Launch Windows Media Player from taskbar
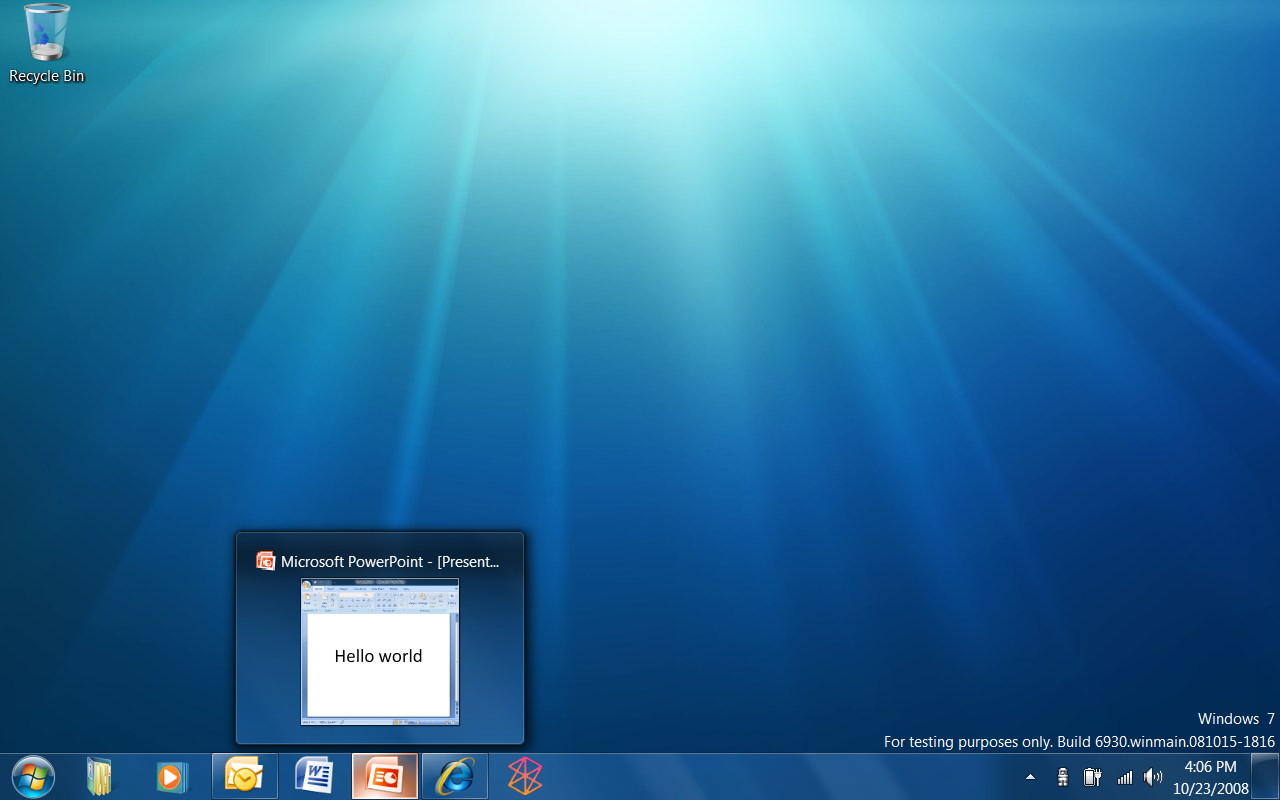 coord(170,776)
